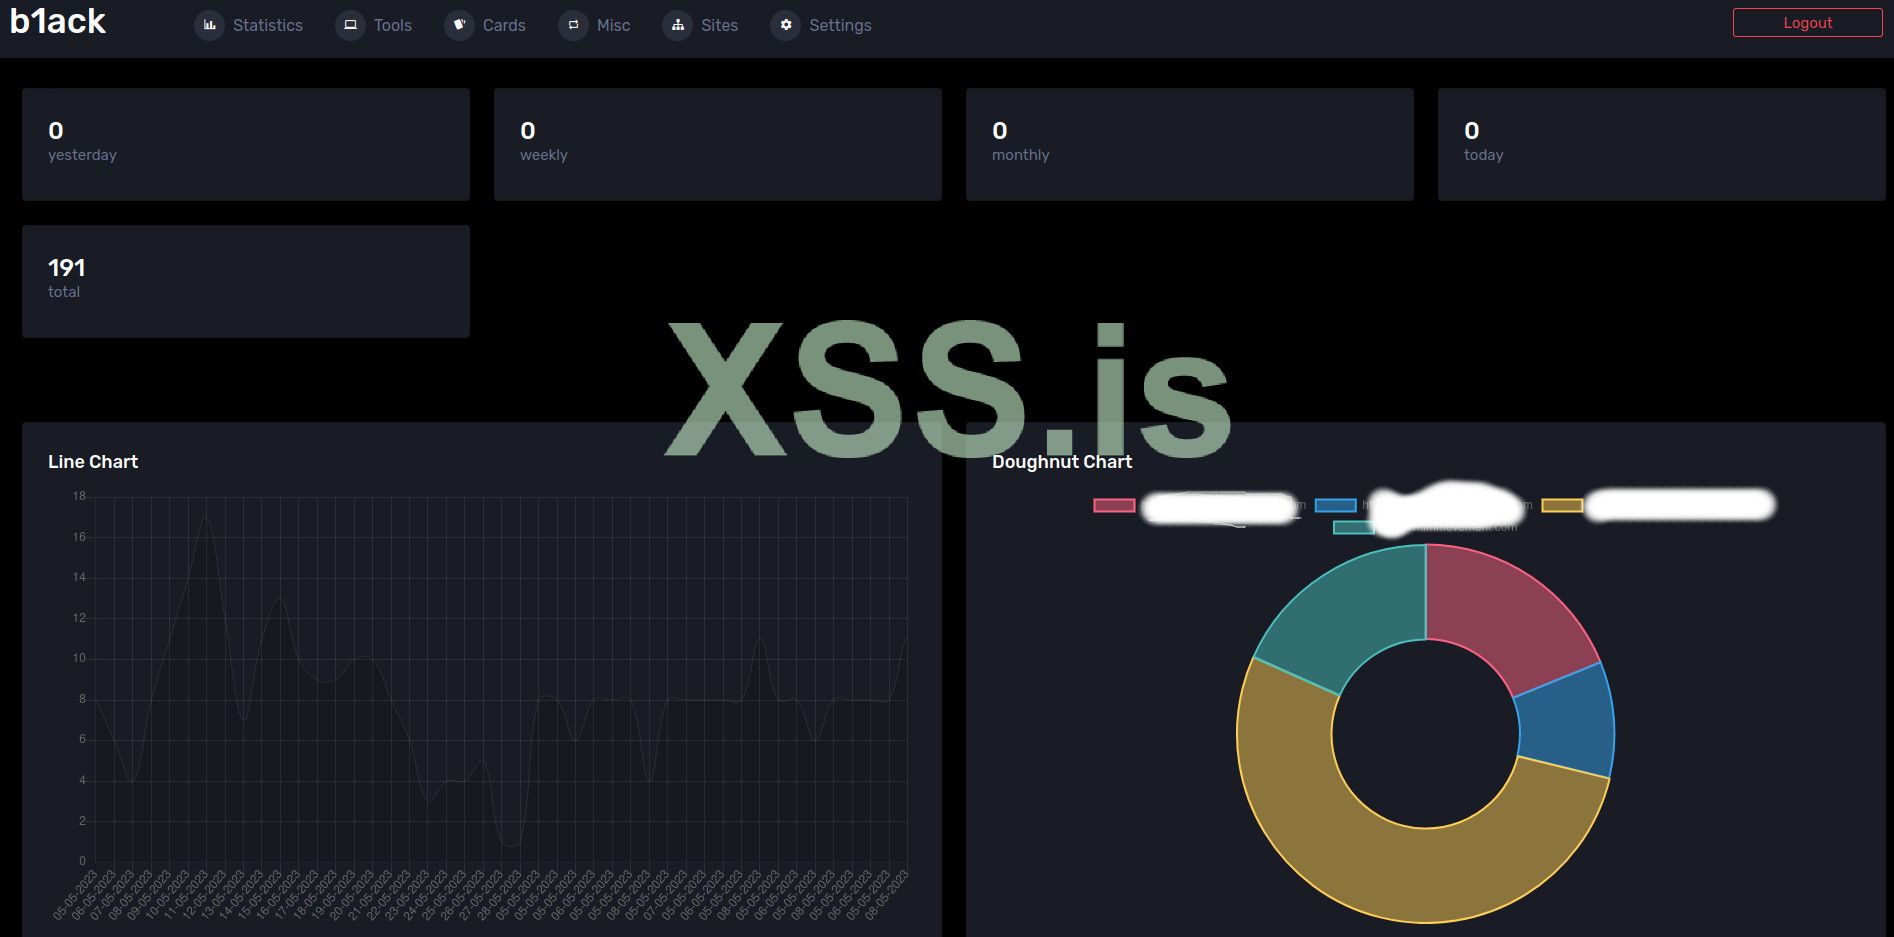Toggle the teal legend swatch
The width and height of the screenshot is (1894, 937).
(x=1354, y=527)
